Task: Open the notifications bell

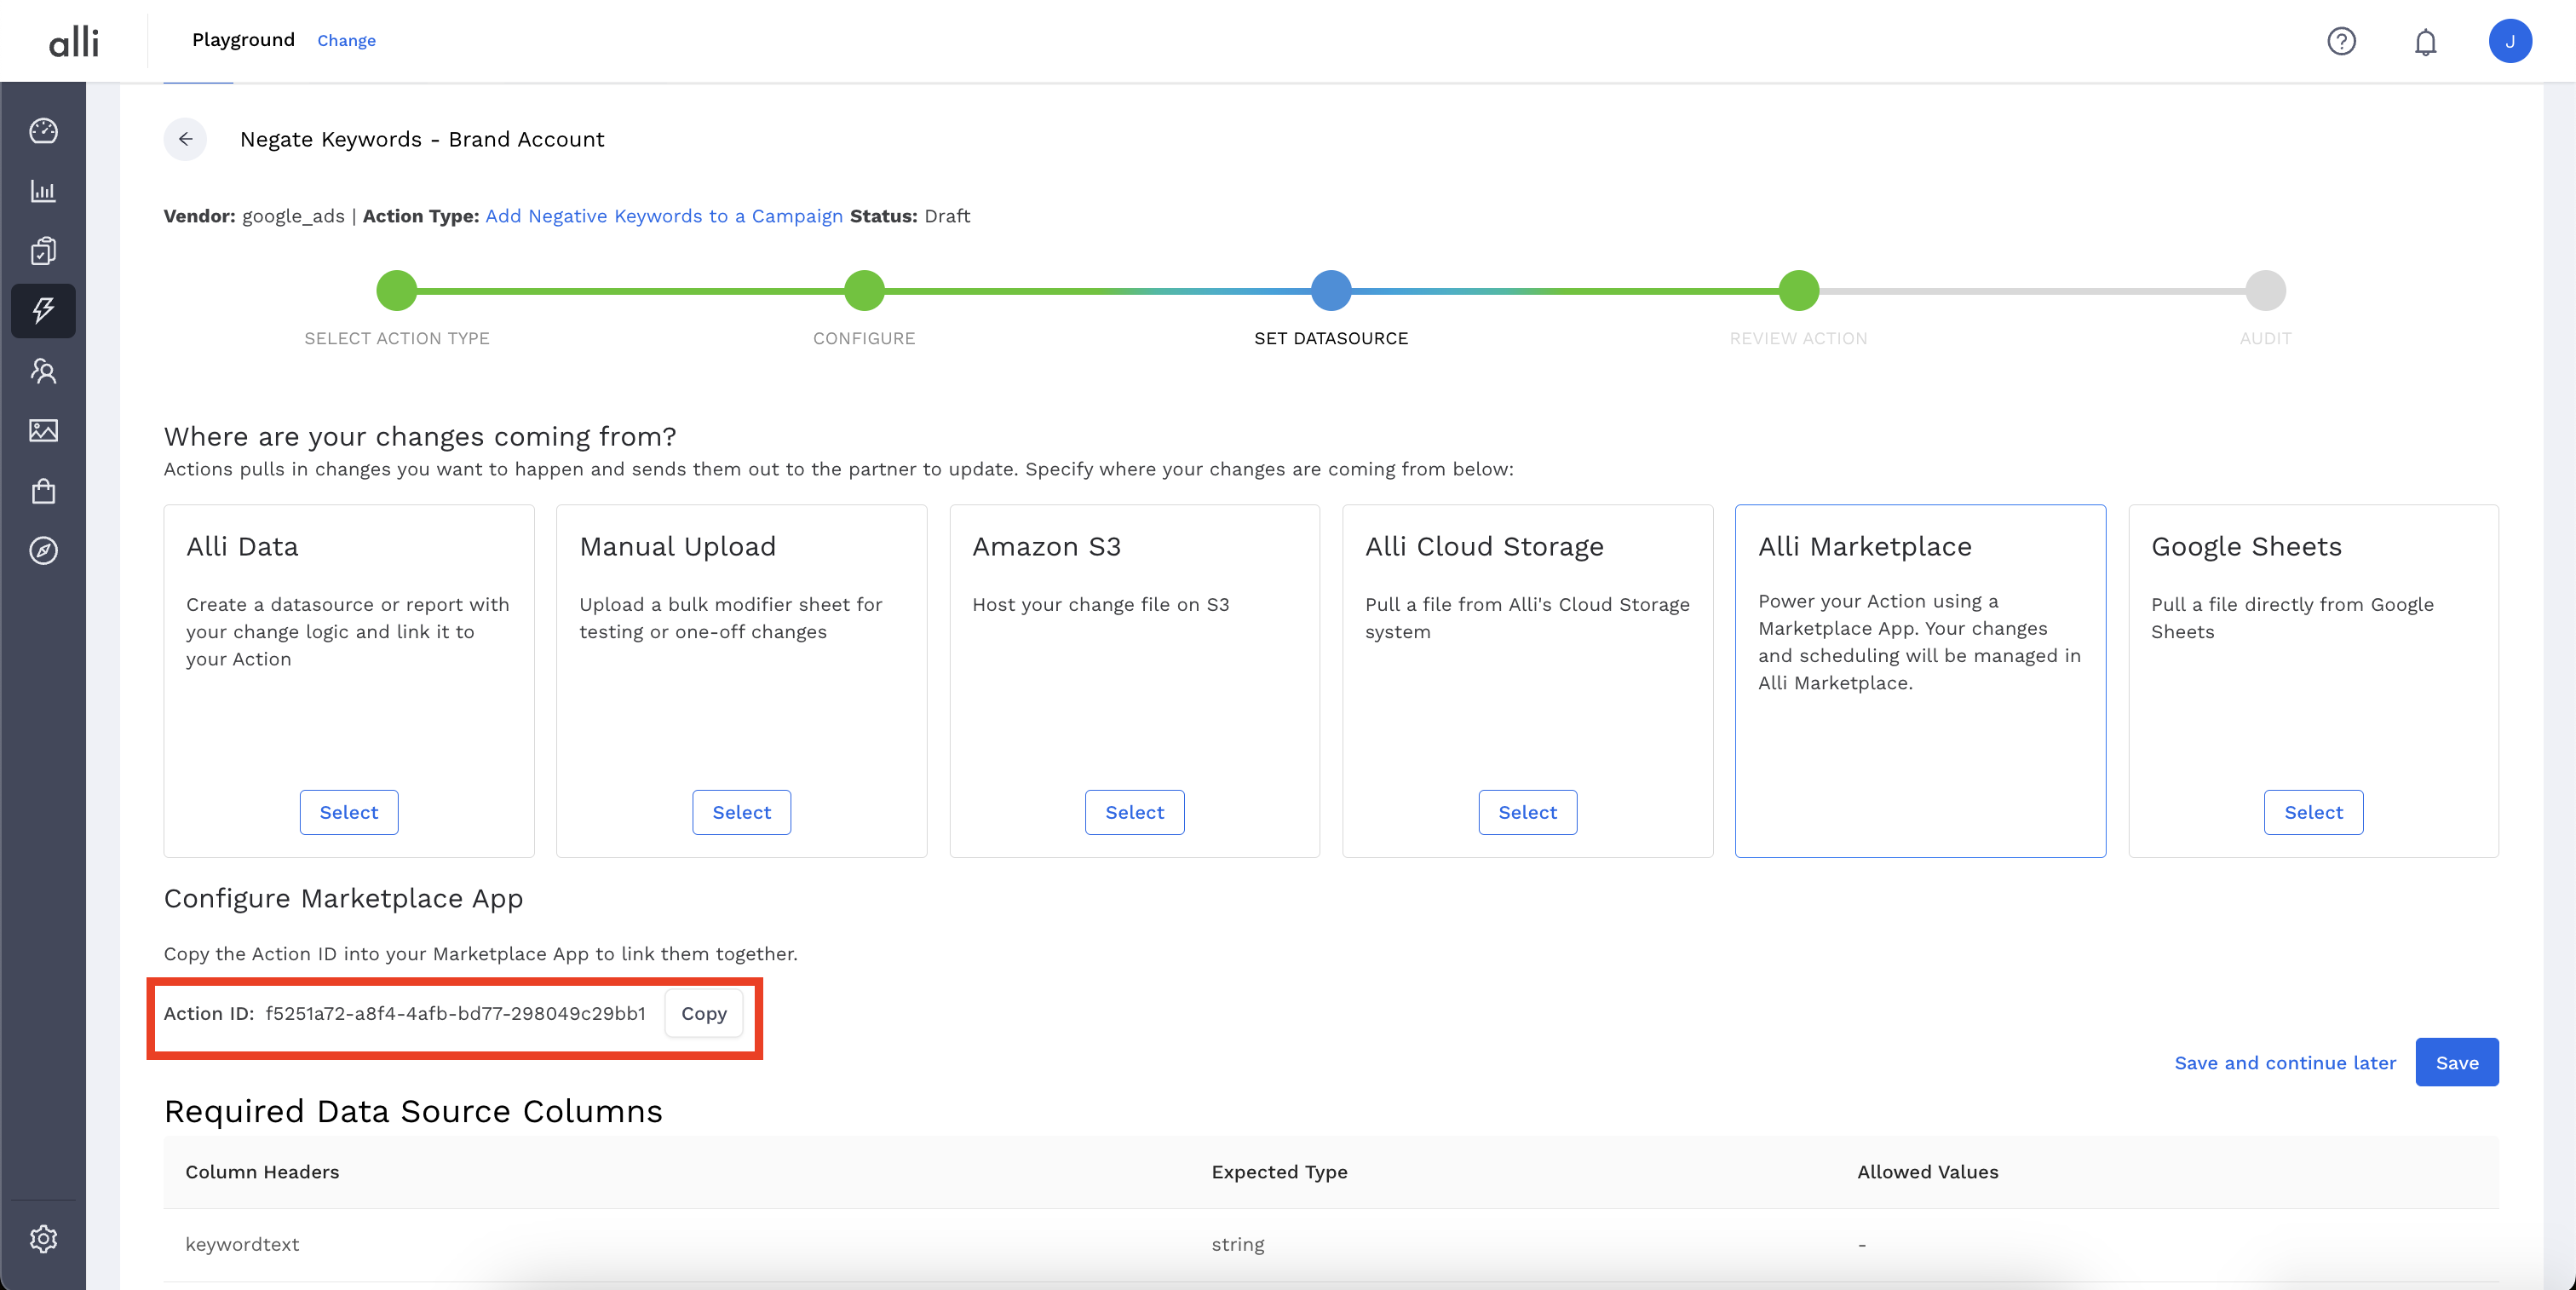Action: (2425, 42)
